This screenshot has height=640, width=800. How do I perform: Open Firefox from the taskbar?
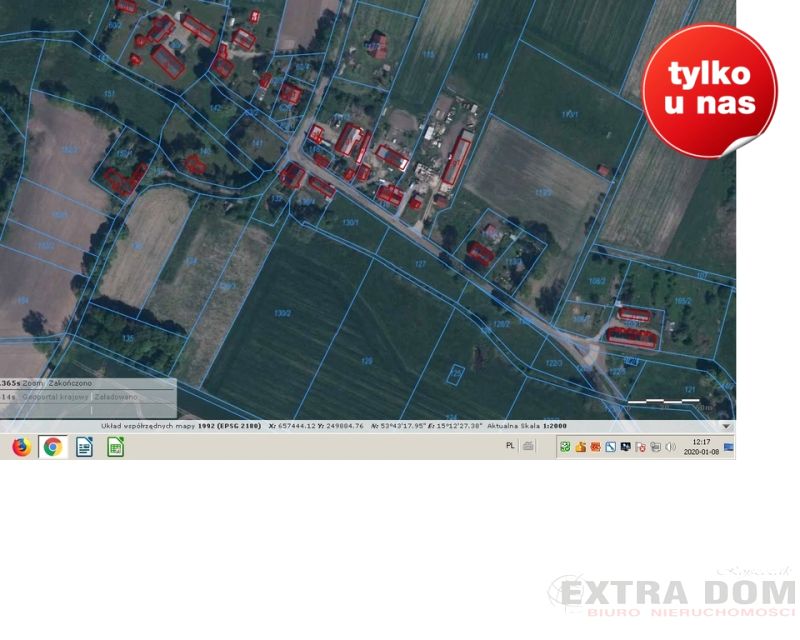coord(21,447)
